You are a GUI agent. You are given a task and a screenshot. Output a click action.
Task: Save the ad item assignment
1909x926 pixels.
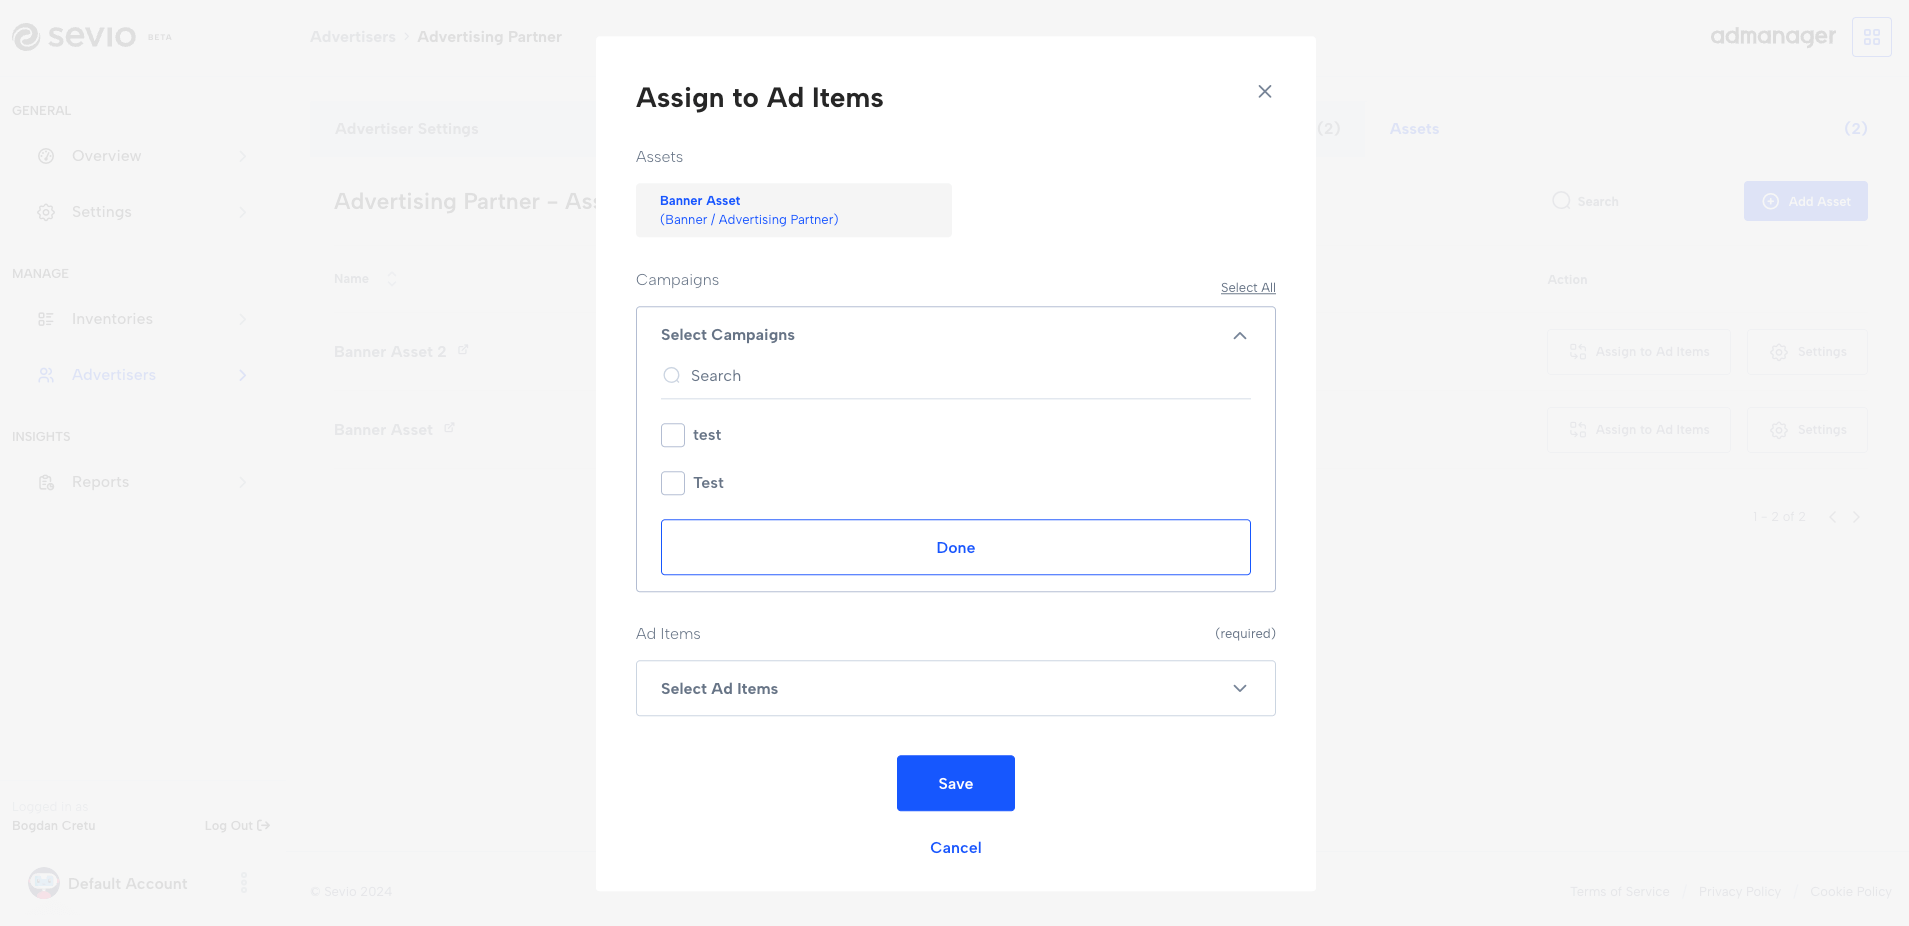pyautogui.click(x=955, y=783)
